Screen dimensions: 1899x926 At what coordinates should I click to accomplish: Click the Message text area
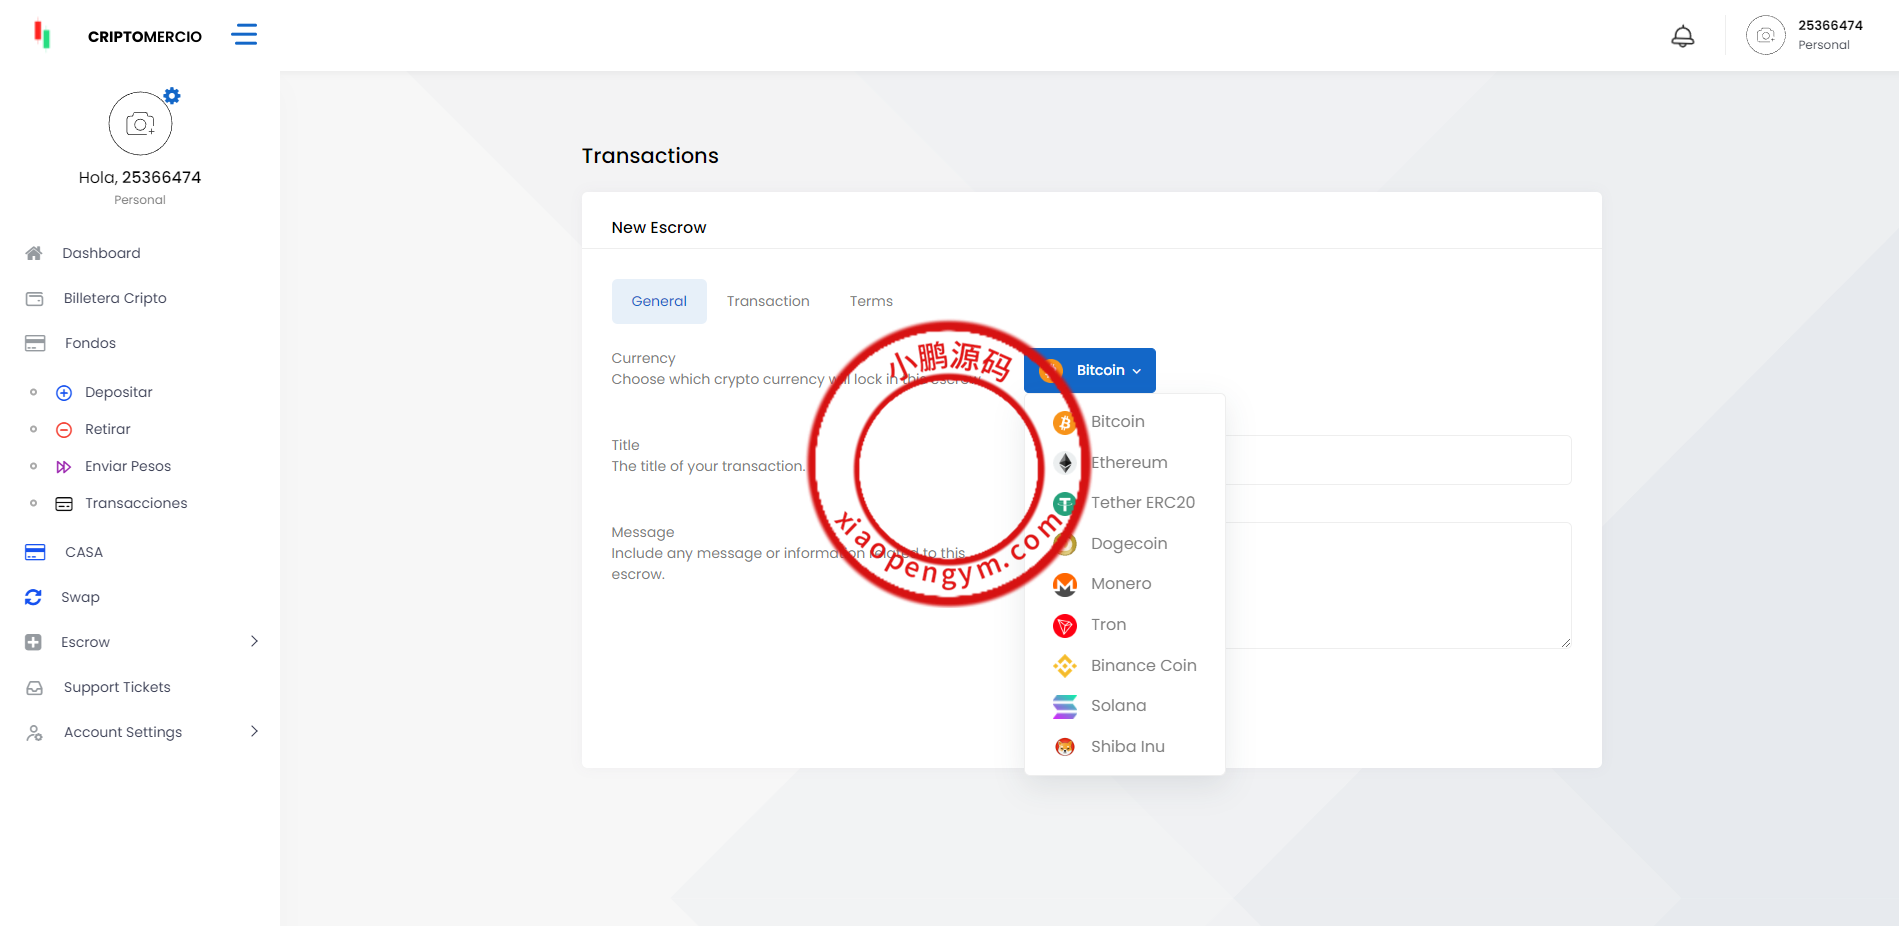pyautogui.click(x=1398, y=585)
